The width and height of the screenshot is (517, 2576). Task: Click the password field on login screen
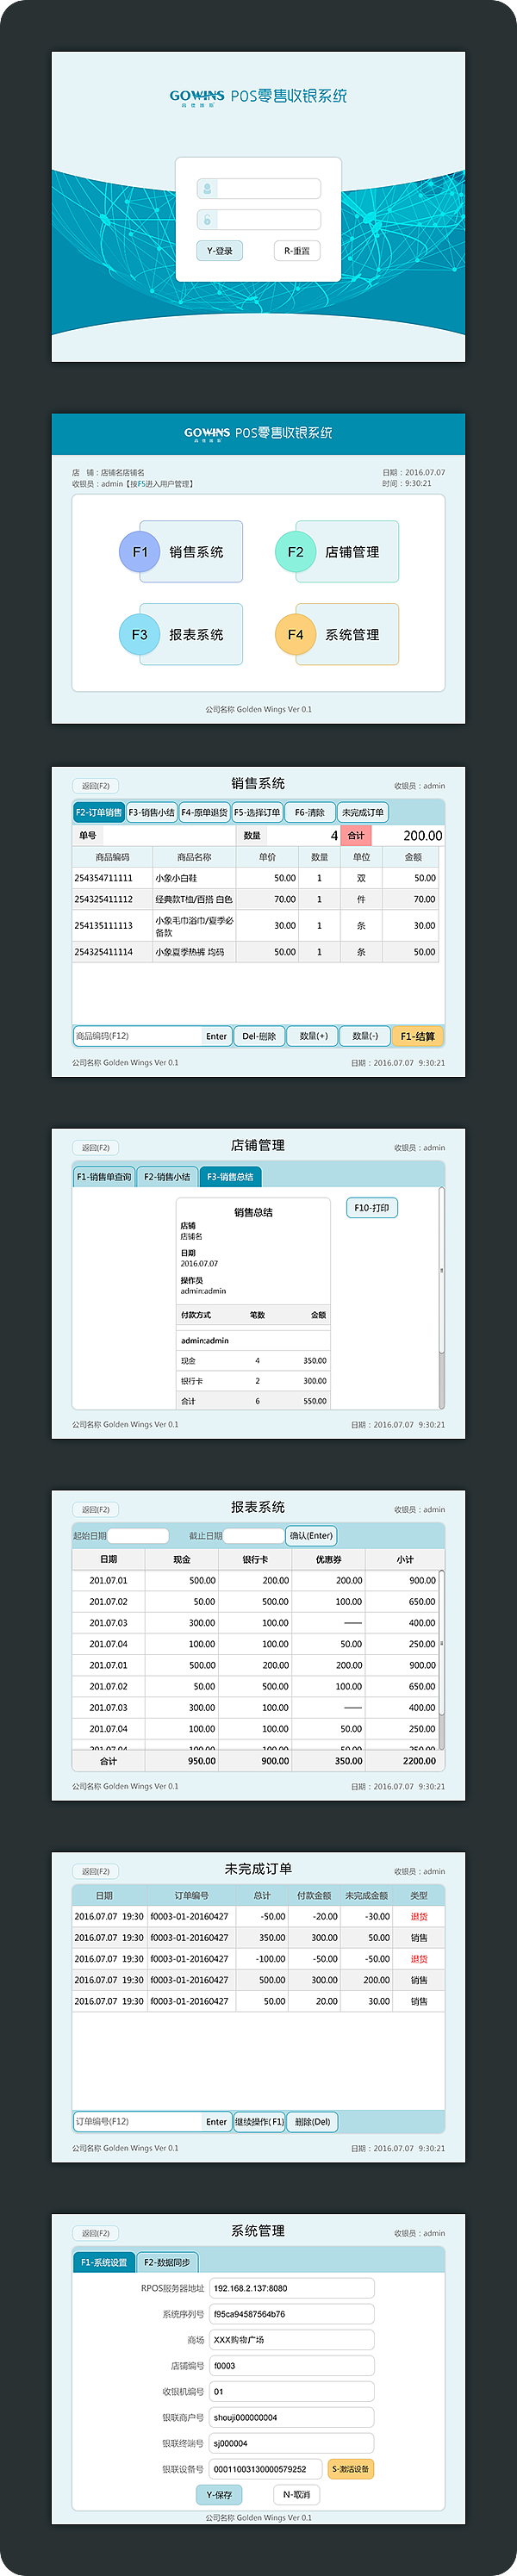pos(259,219)
